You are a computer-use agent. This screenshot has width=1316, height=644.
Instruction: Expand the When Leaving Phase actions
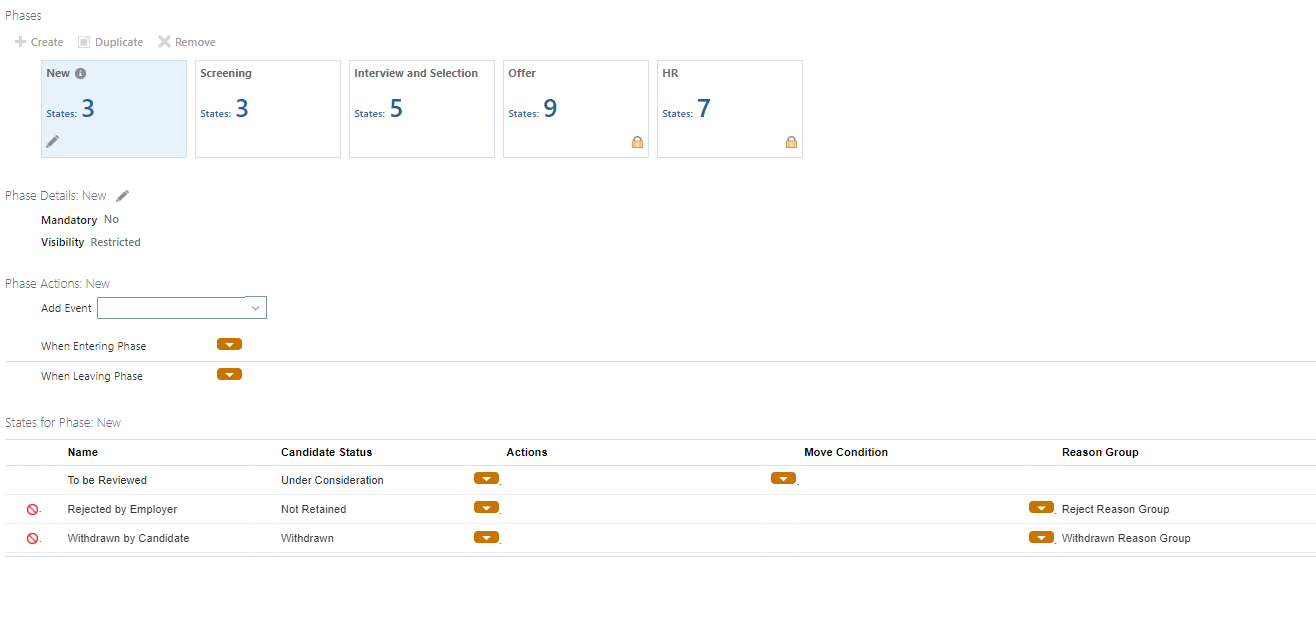tap(229, 374)
